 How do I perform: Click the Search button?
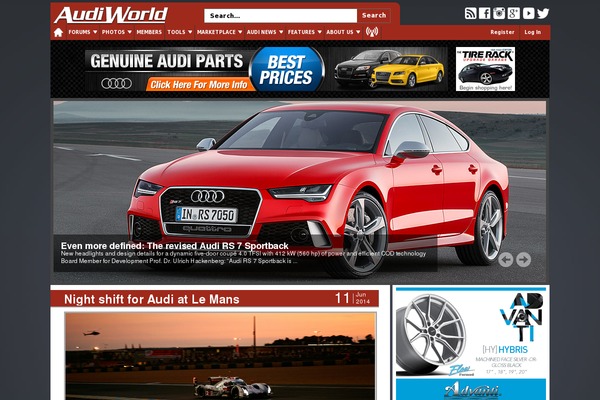[374, 16]
